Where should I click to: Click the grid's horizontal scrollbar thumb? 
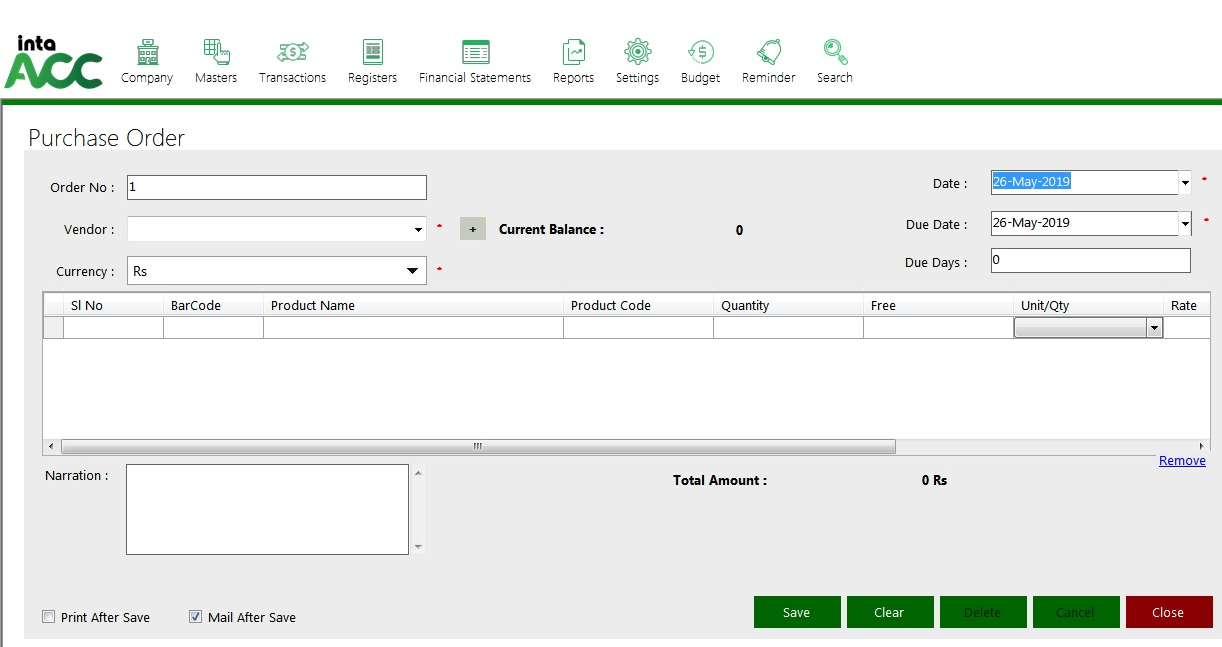click(478, 446)
